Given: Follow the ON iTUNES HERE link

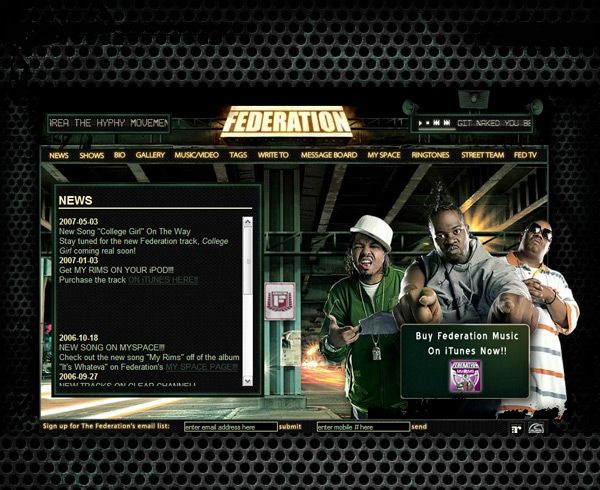Looking at the screenshot, I should [163, 280].
